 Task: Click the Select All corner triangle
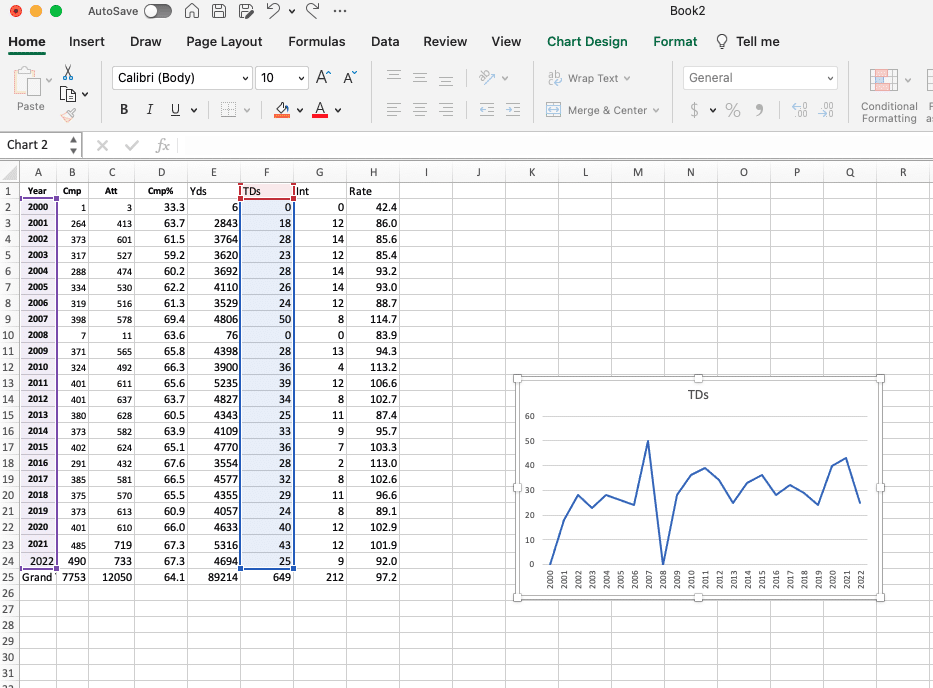(x=10, y=173)
